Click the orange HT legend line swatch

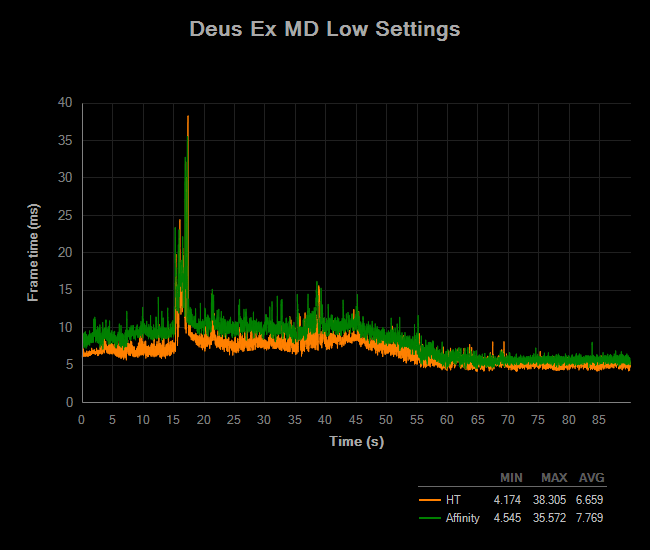[429, 500]
